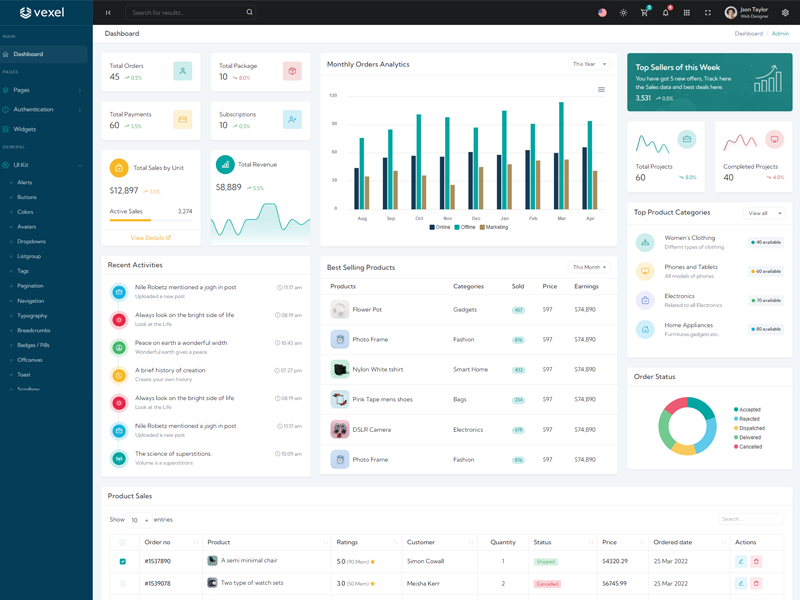The image size is (800, 600).
Task: Open the chart hamburger menu icon
Action: click(x=601, y=90)
